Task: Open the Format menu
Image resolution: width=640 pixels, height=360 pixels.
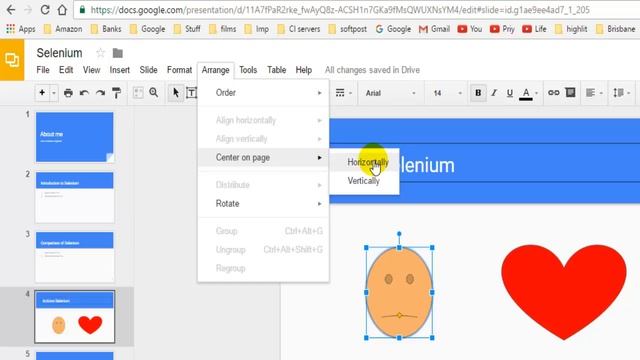Action: 179,70
